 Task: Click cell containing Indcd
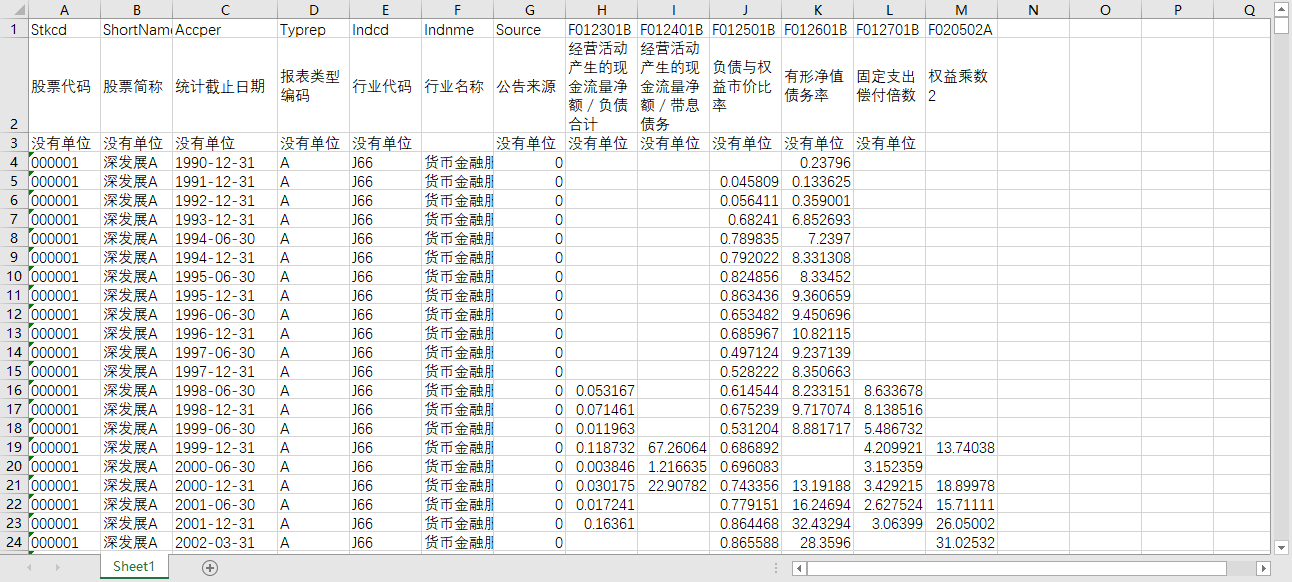(x=385, y=29)
